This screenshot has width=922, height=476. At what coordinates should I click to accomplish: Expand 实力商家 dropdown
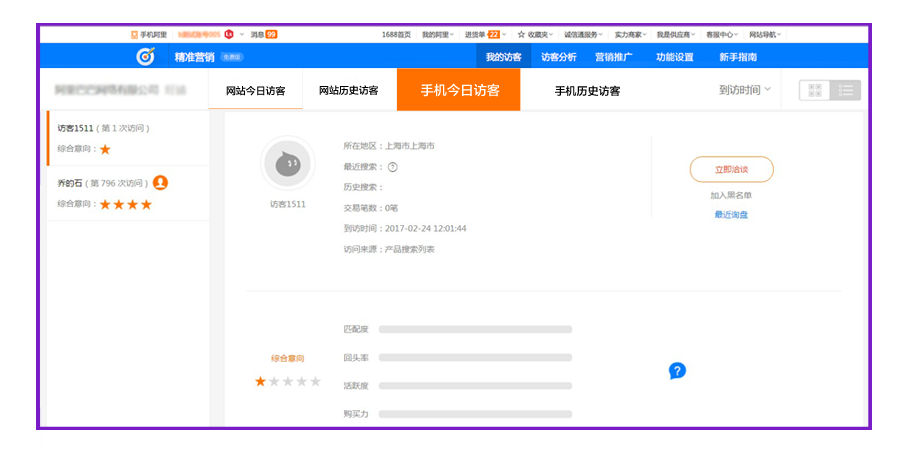point(630,35)
